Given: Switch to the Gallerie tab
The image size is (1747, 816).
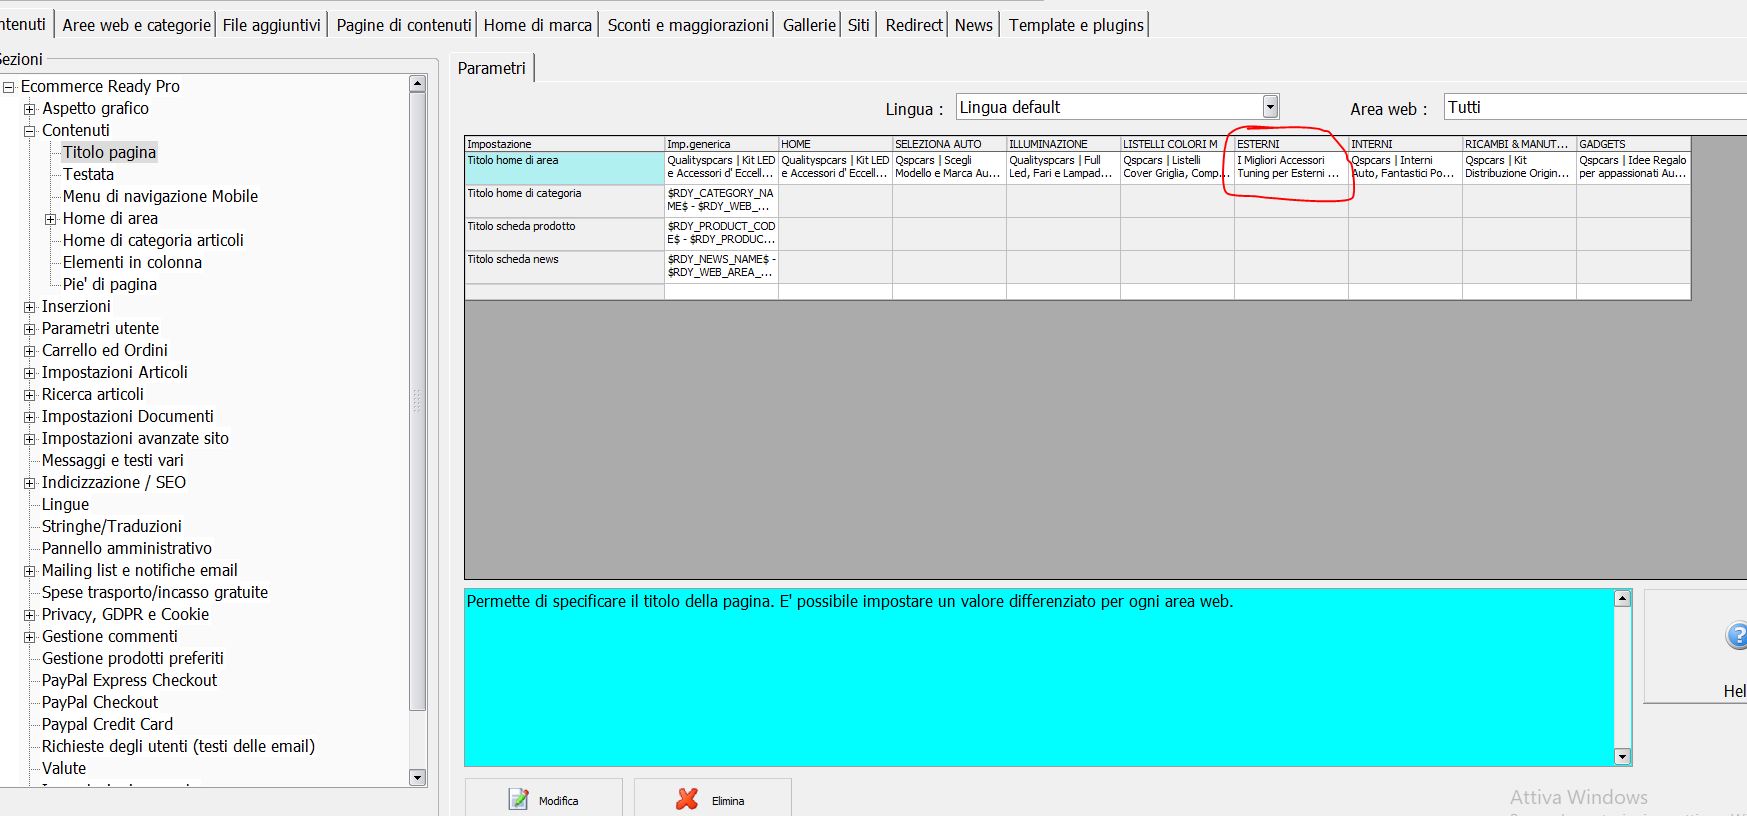Looking at the screenshot, I should point(809,25).
